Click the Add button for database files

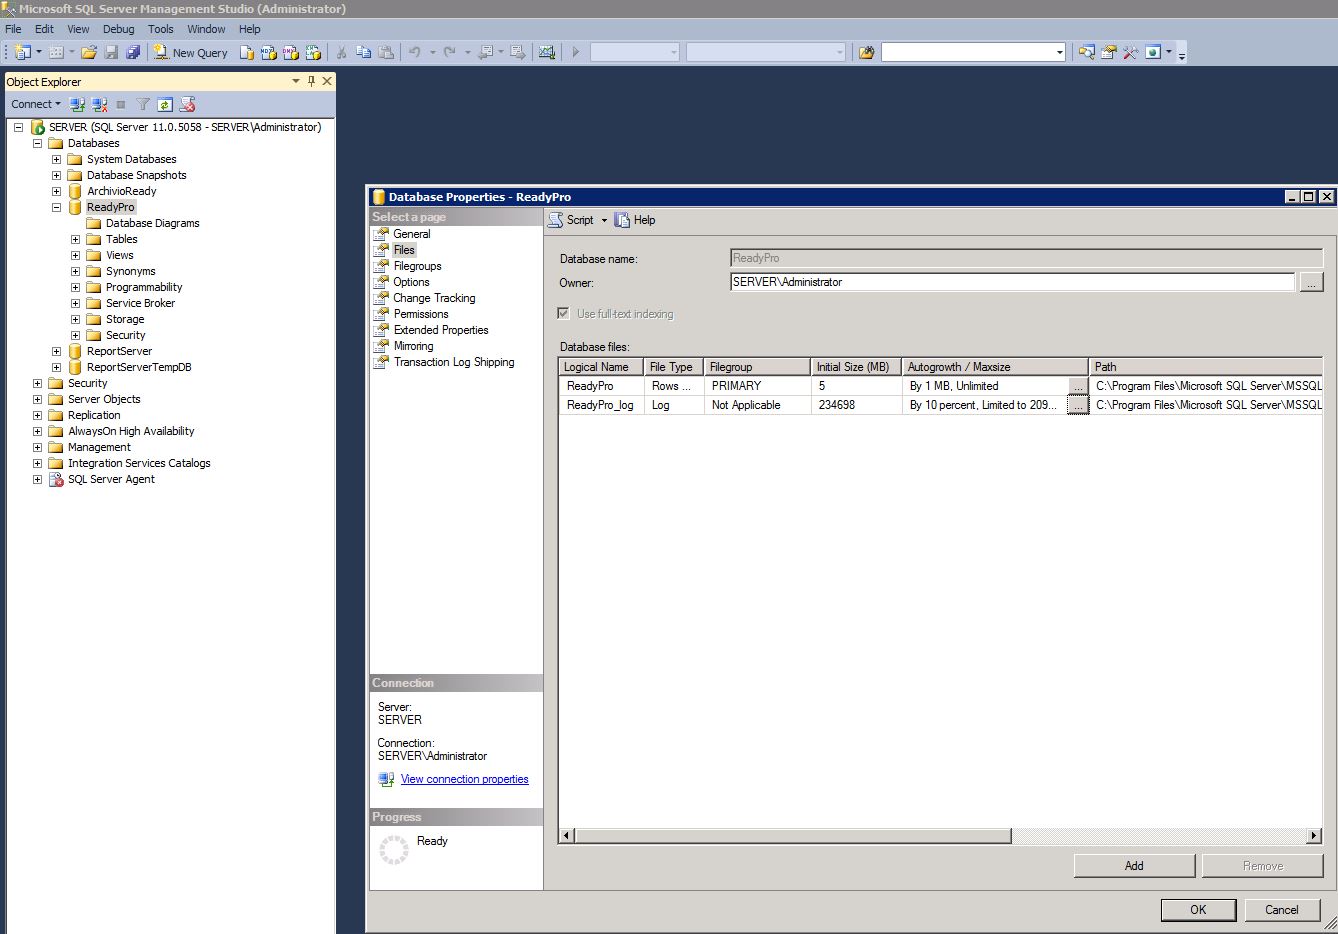[x=1134, y=866]
